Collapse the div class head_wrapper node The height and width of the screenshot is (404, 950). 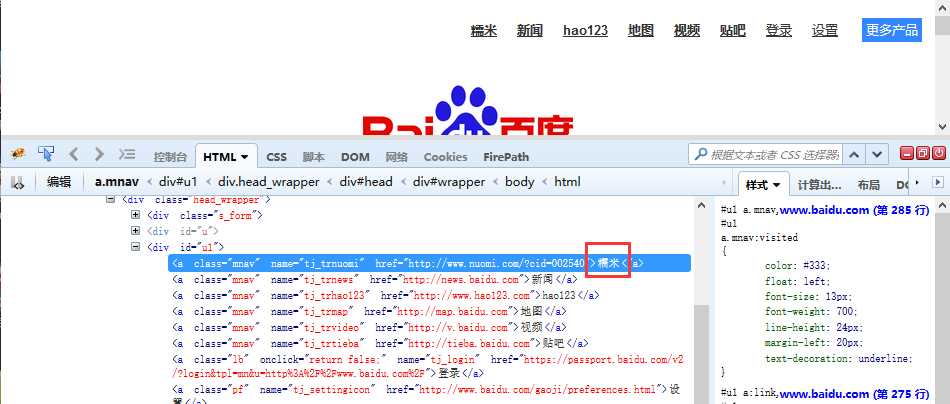point(110,199)
